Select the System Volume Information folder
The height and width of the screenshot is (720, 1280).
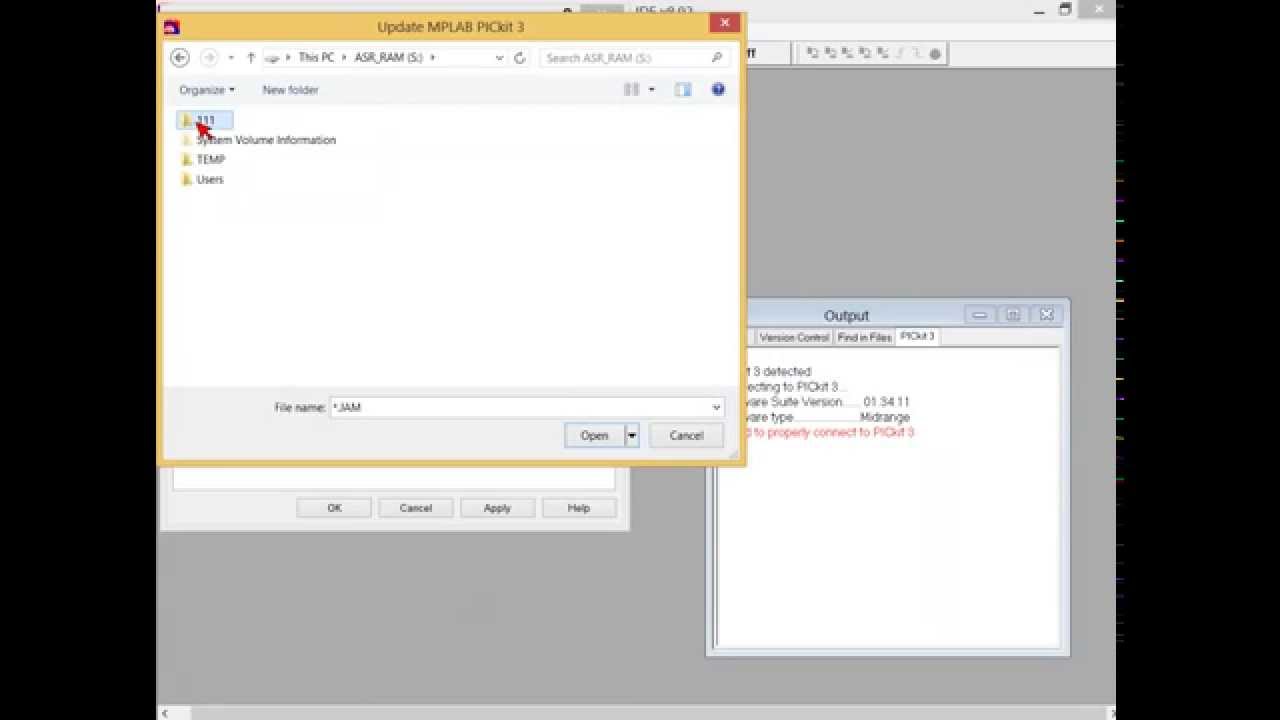(x=258, y=140)
